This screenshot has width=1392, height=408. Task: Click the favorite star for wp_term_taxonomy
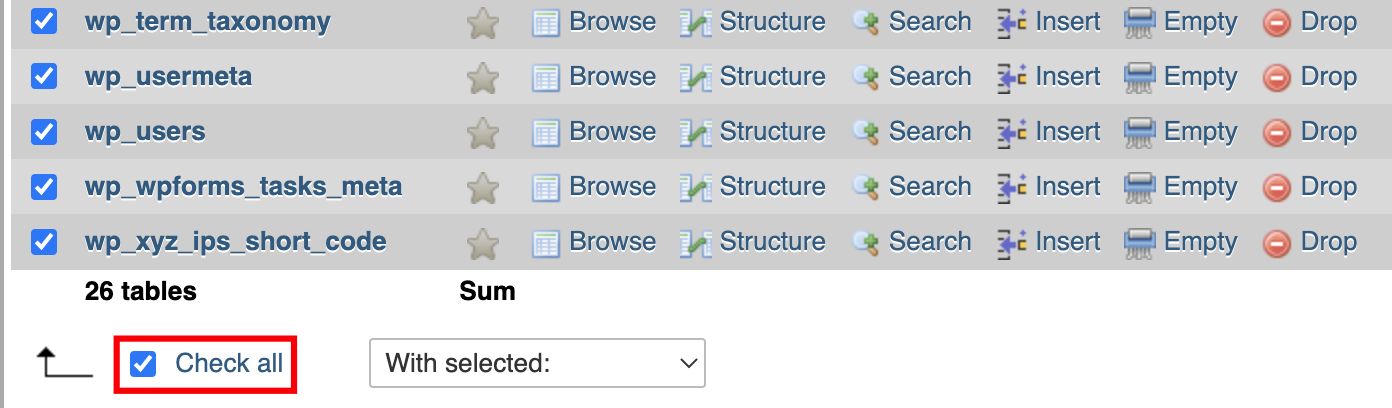(483, 22)
